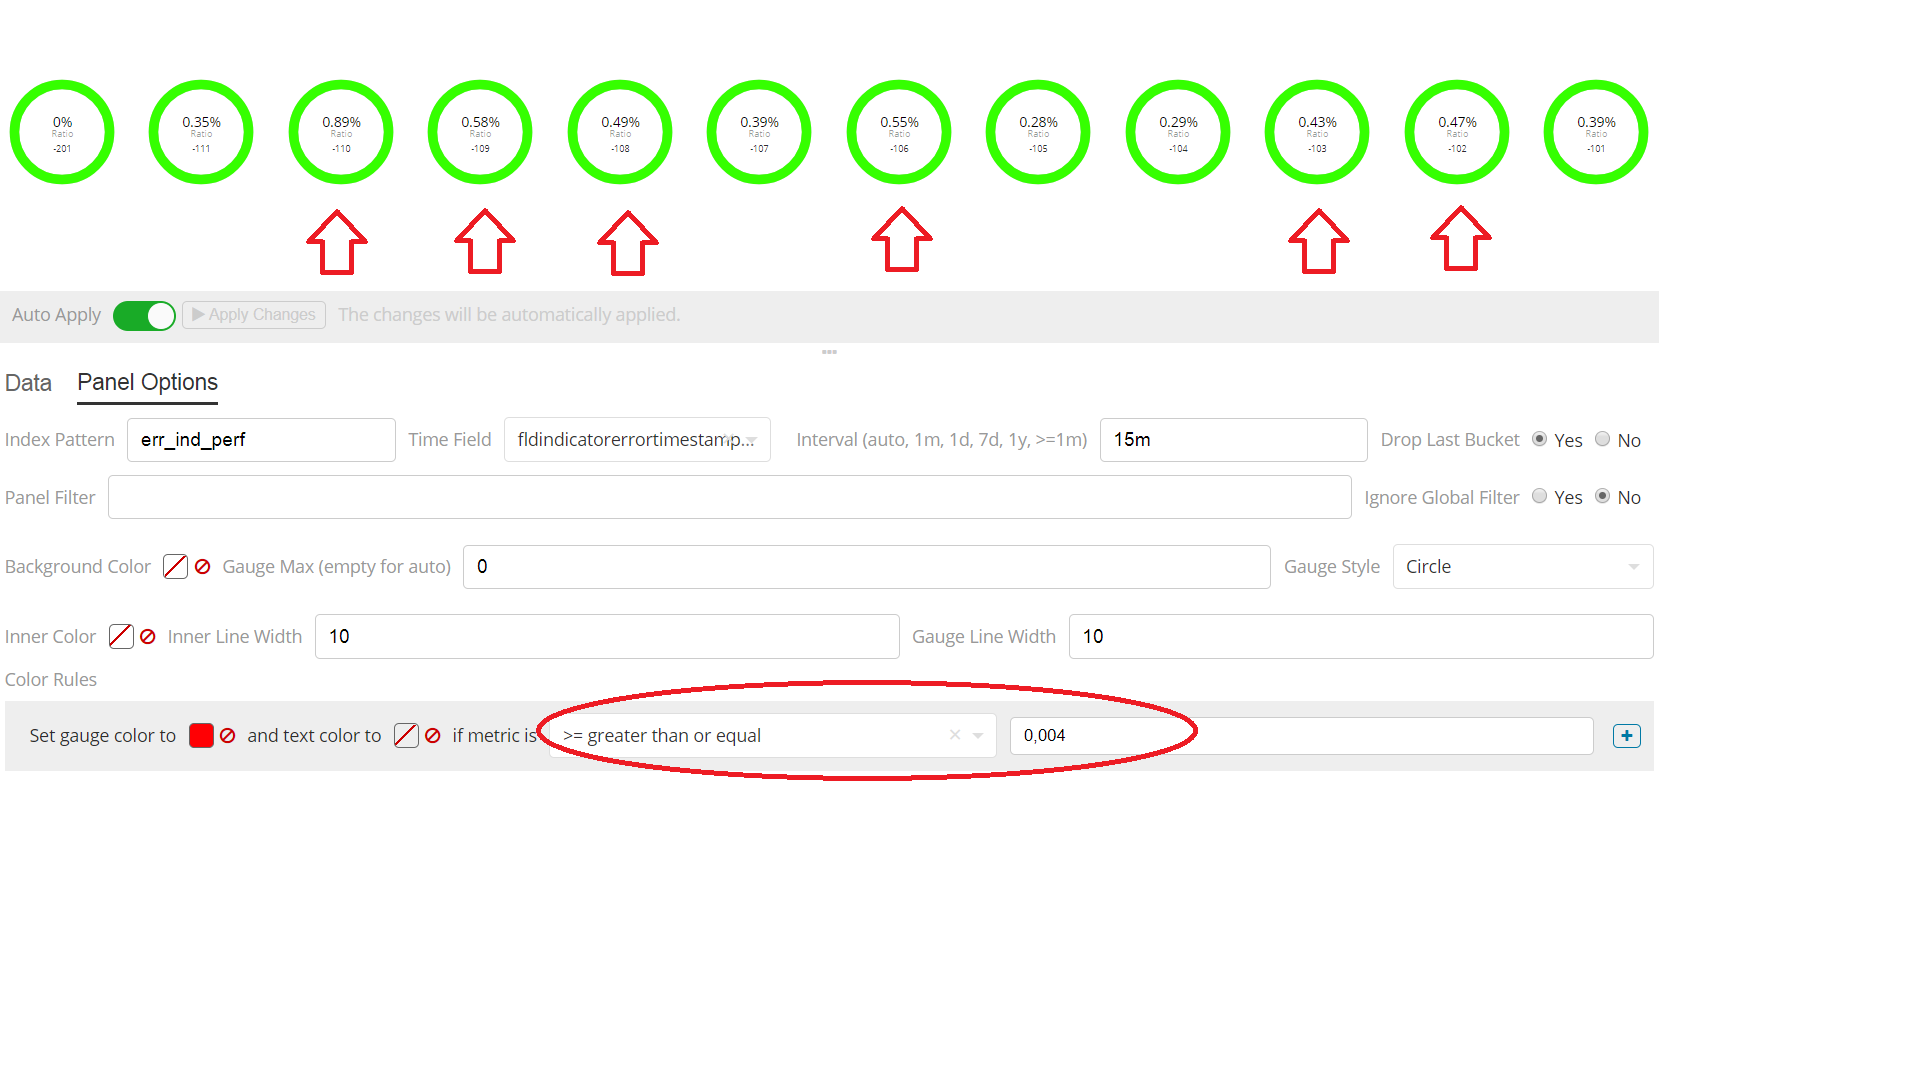Open the metric operator dropdown

[772, 736]
